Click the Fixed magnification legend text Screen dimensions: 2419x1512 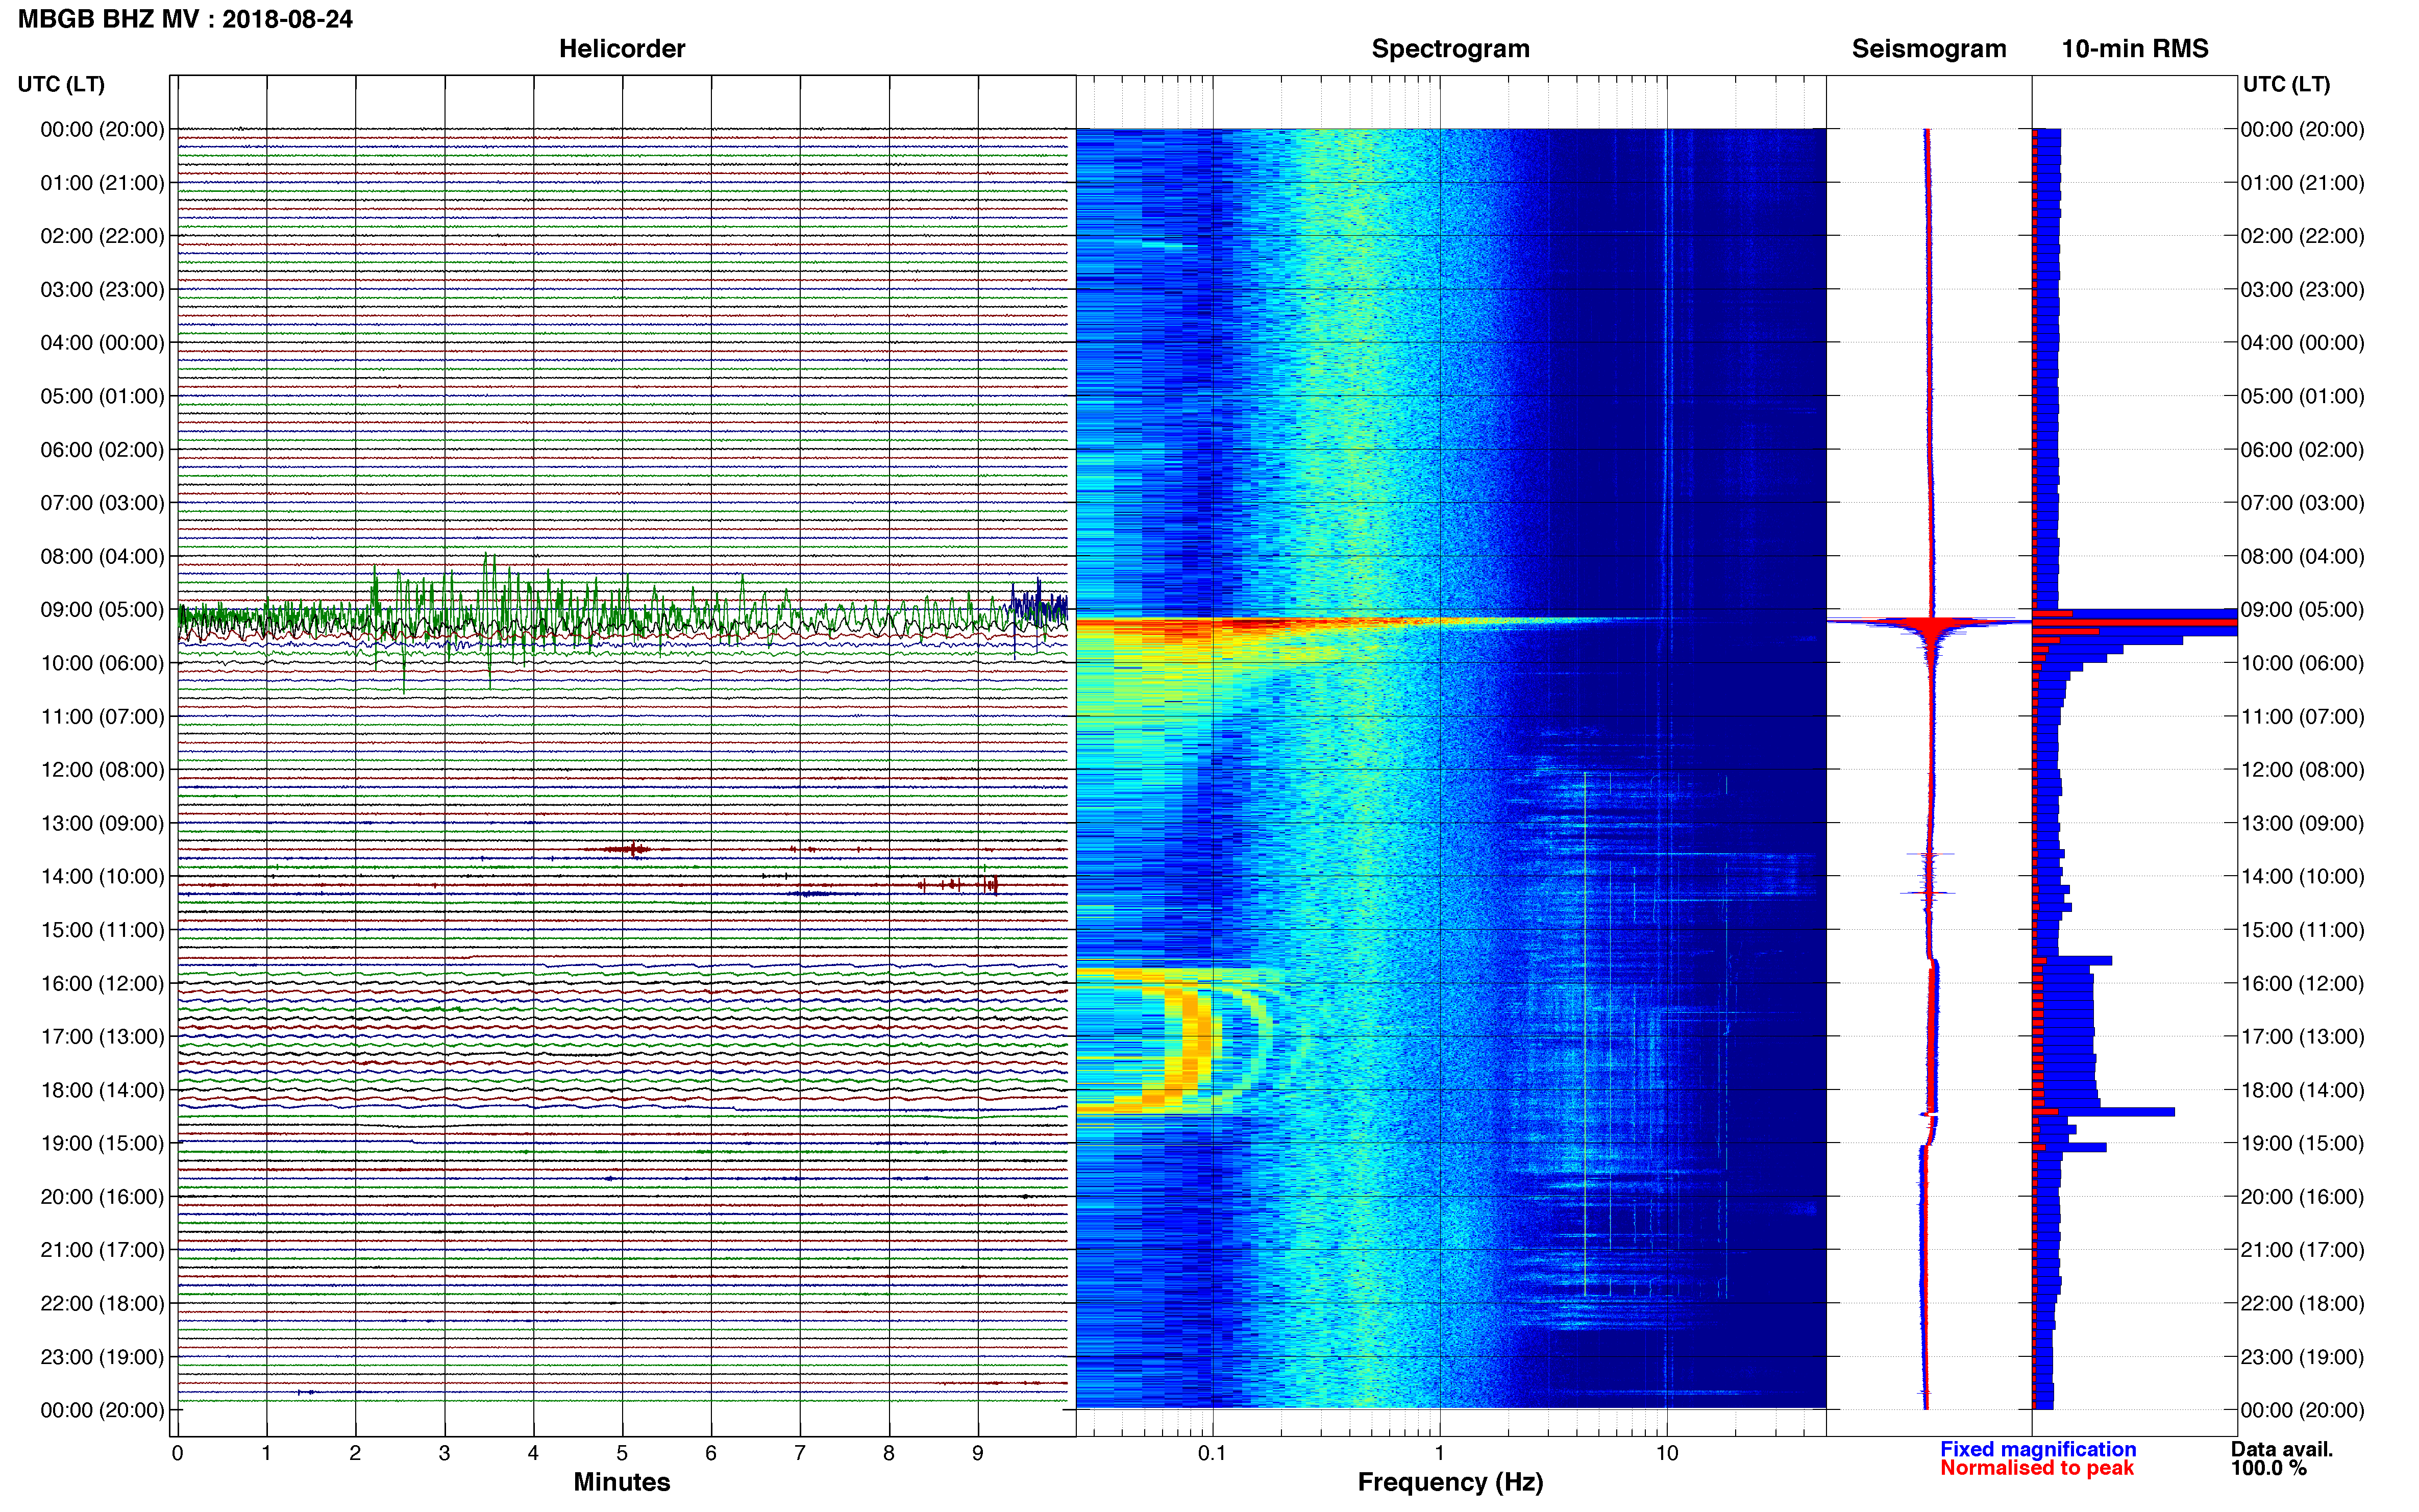[x=2037, y=1449]
